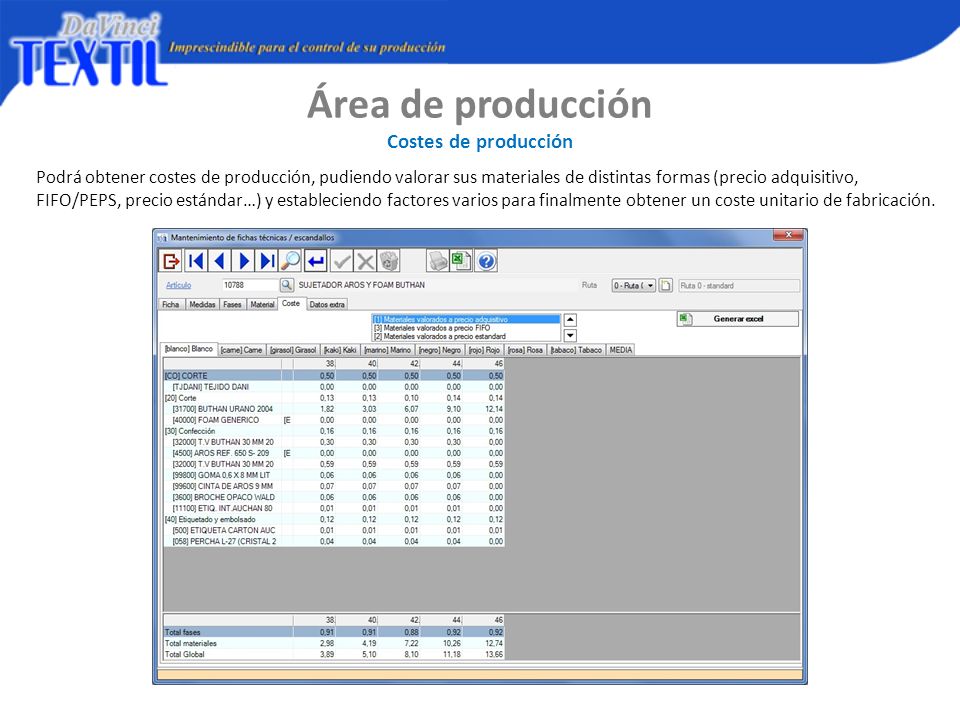This screenshot has width=960, height=720.
Task: Click the [11100] ETIQ. INT.AUCHAN 80 row
Action: (x=334, y=508)
